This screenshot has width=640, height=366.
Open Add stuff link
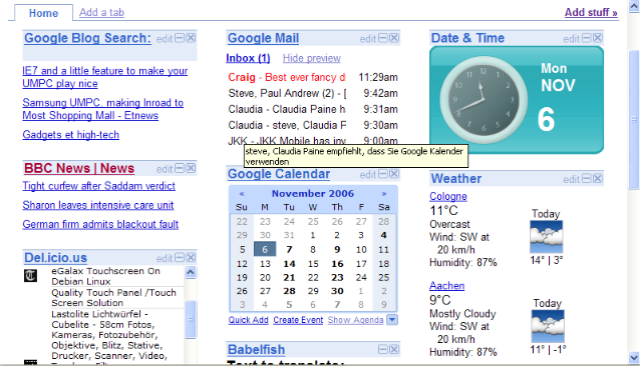coord(591,13)
